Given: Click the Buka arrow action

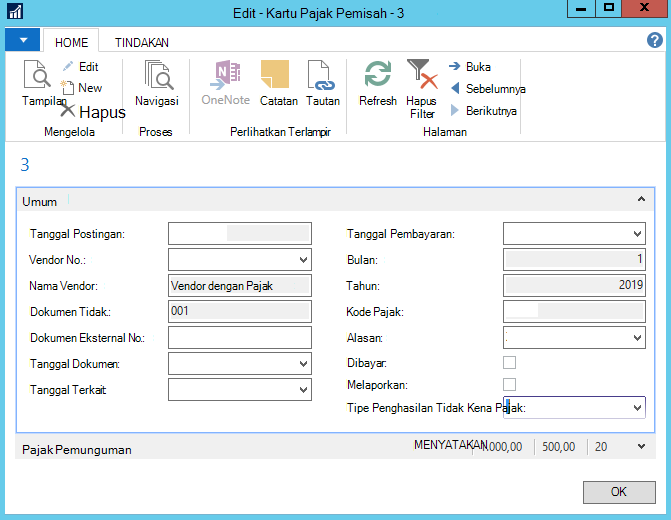Looking at the screenshot, I should 469,67.
